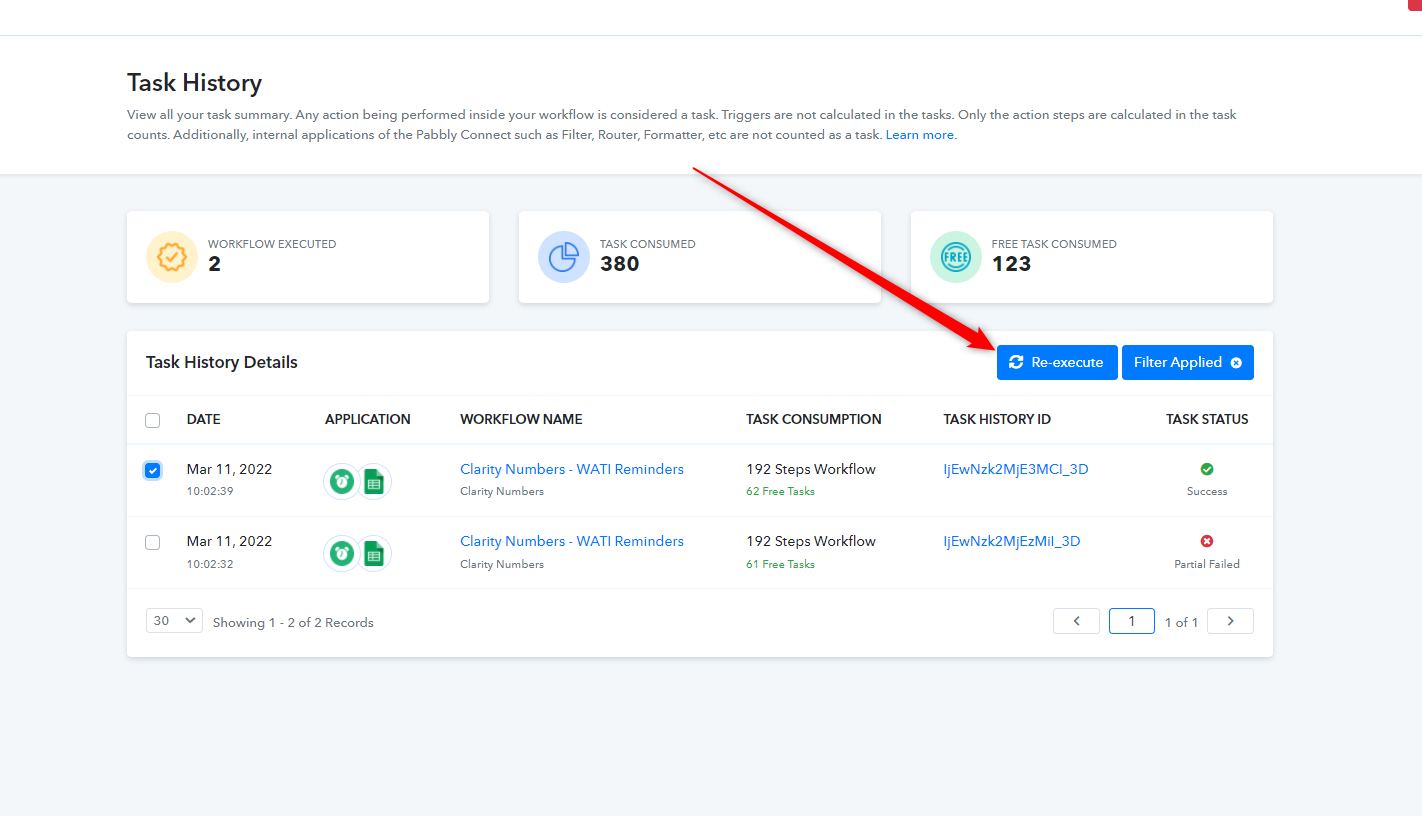Viewport: 1422px width, 816px height.
Task: Click the Google Sheets icon in 10:02:39 row
Action: pyautogui.click(x=374, y=481)
